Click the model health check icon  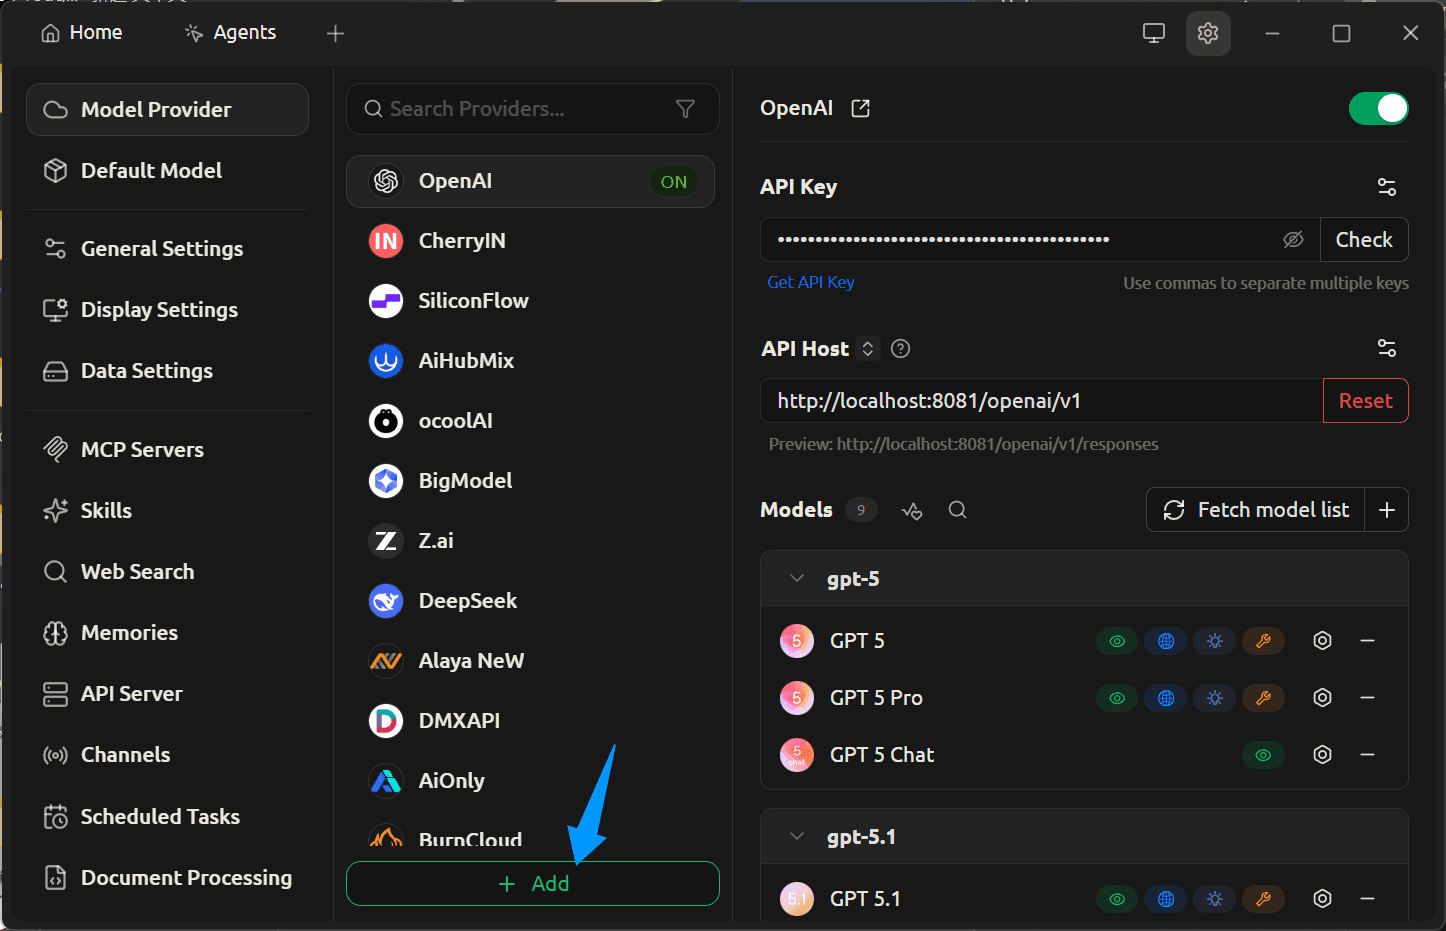point(912,510)
